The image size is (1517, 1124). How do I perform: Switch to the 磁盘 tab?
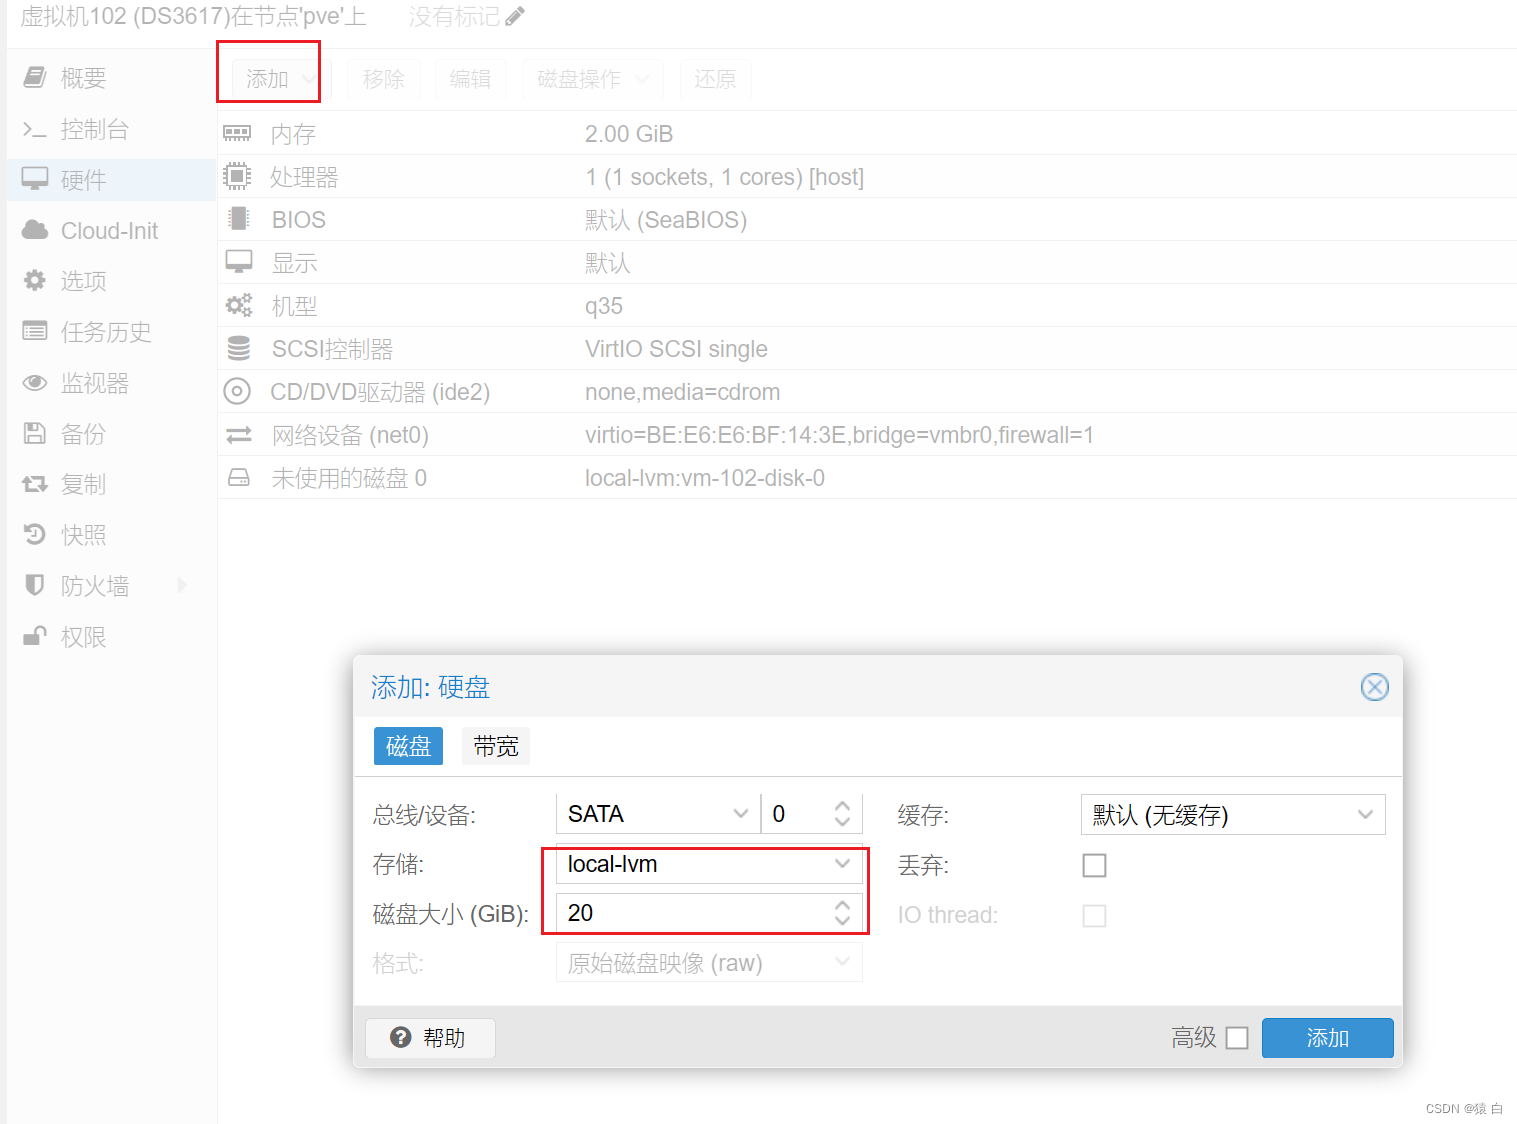point(408,746)
